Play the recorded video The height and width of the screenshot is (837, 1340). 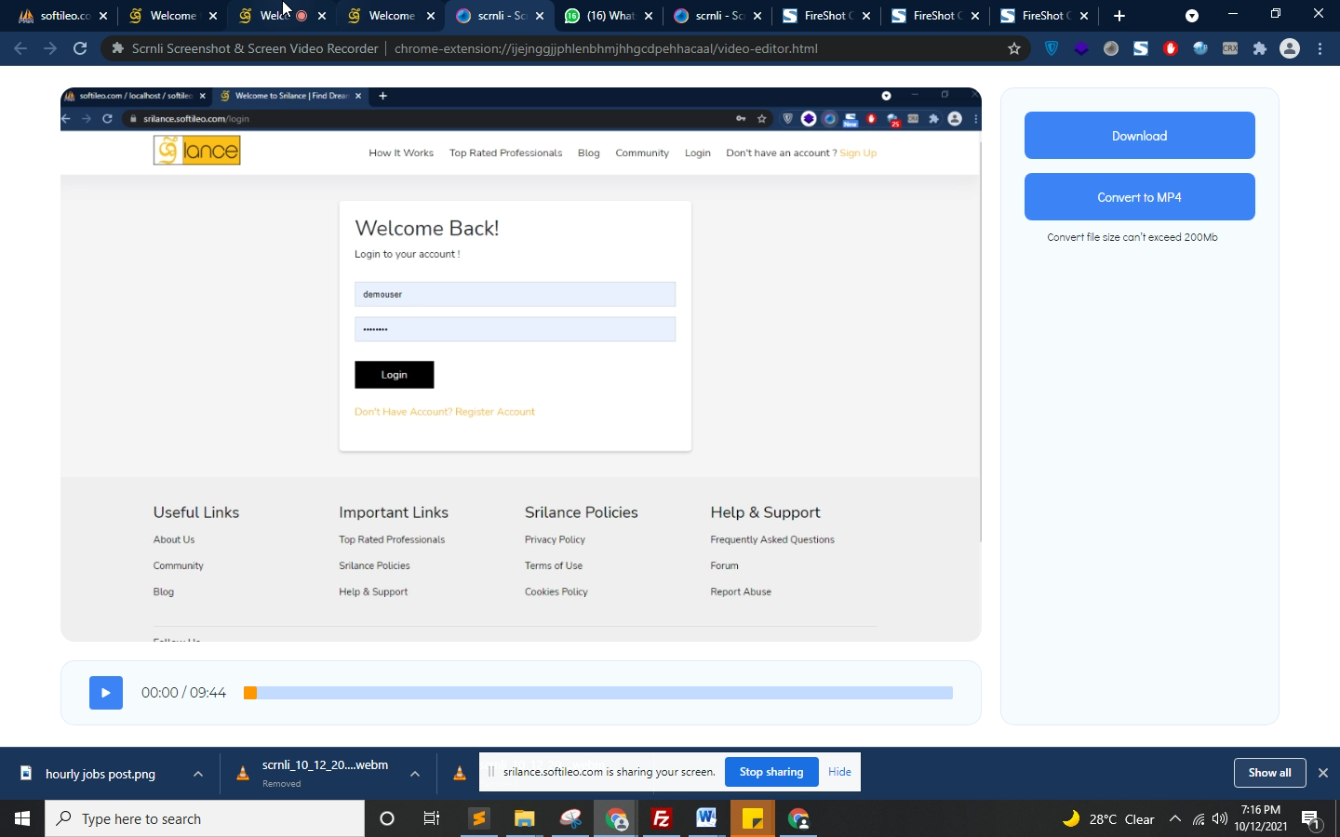[x=106, y=693]
